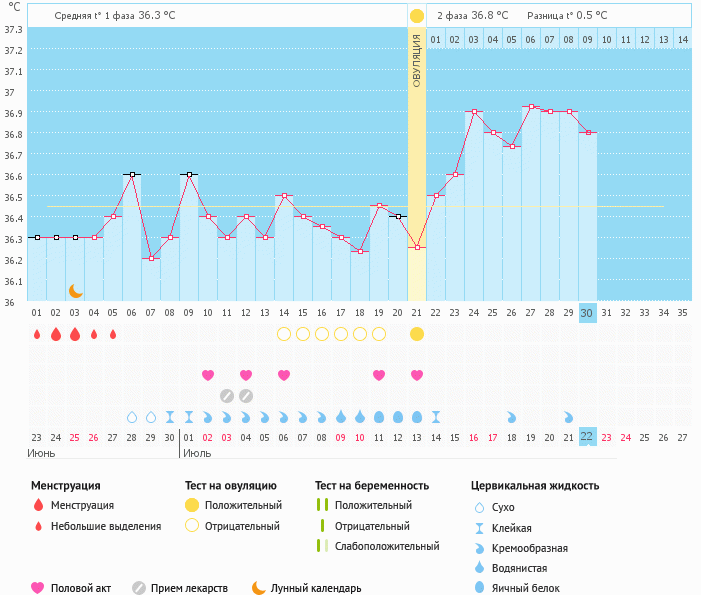The image size is (701, 595).
Task: Select highlighted date 22 in the date row
Action: click(587, 437)
